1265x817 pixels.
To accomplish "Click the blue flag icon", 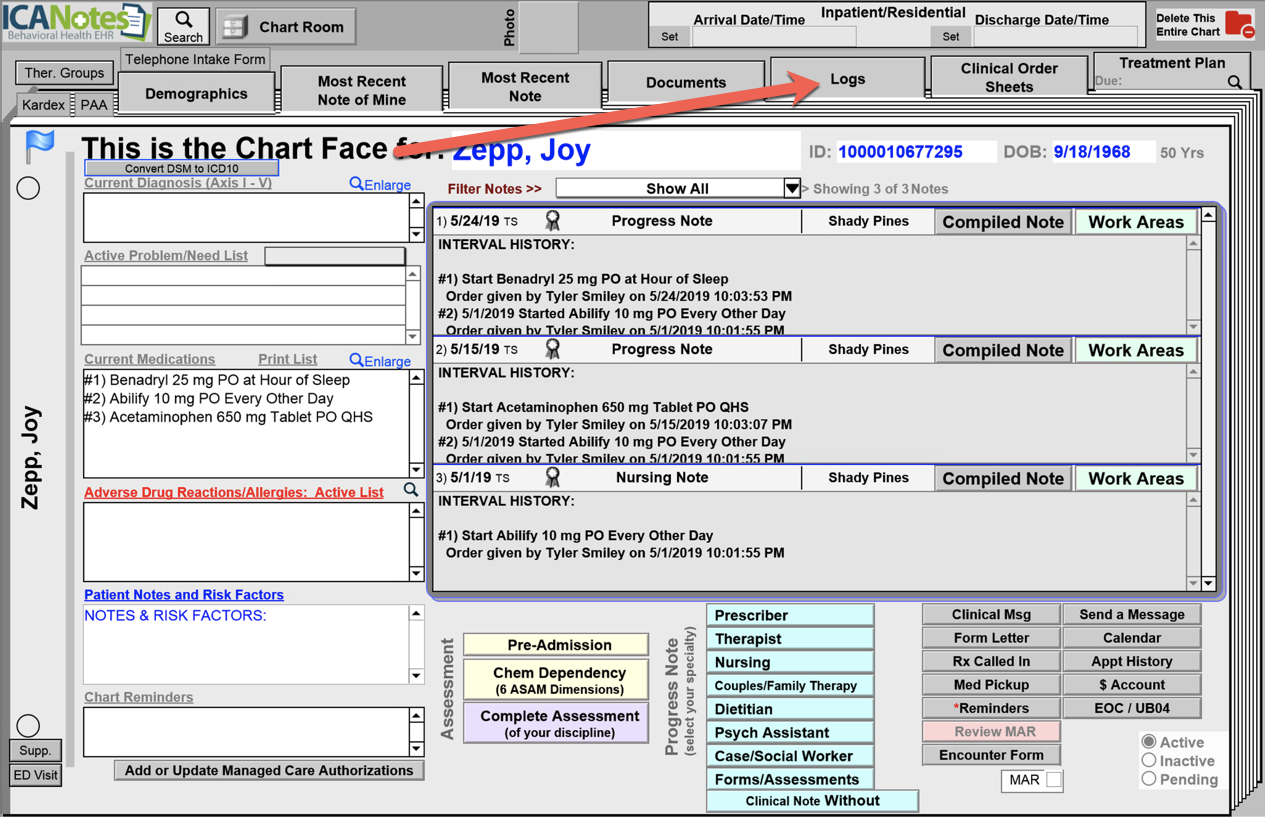I will coord(39,146).
